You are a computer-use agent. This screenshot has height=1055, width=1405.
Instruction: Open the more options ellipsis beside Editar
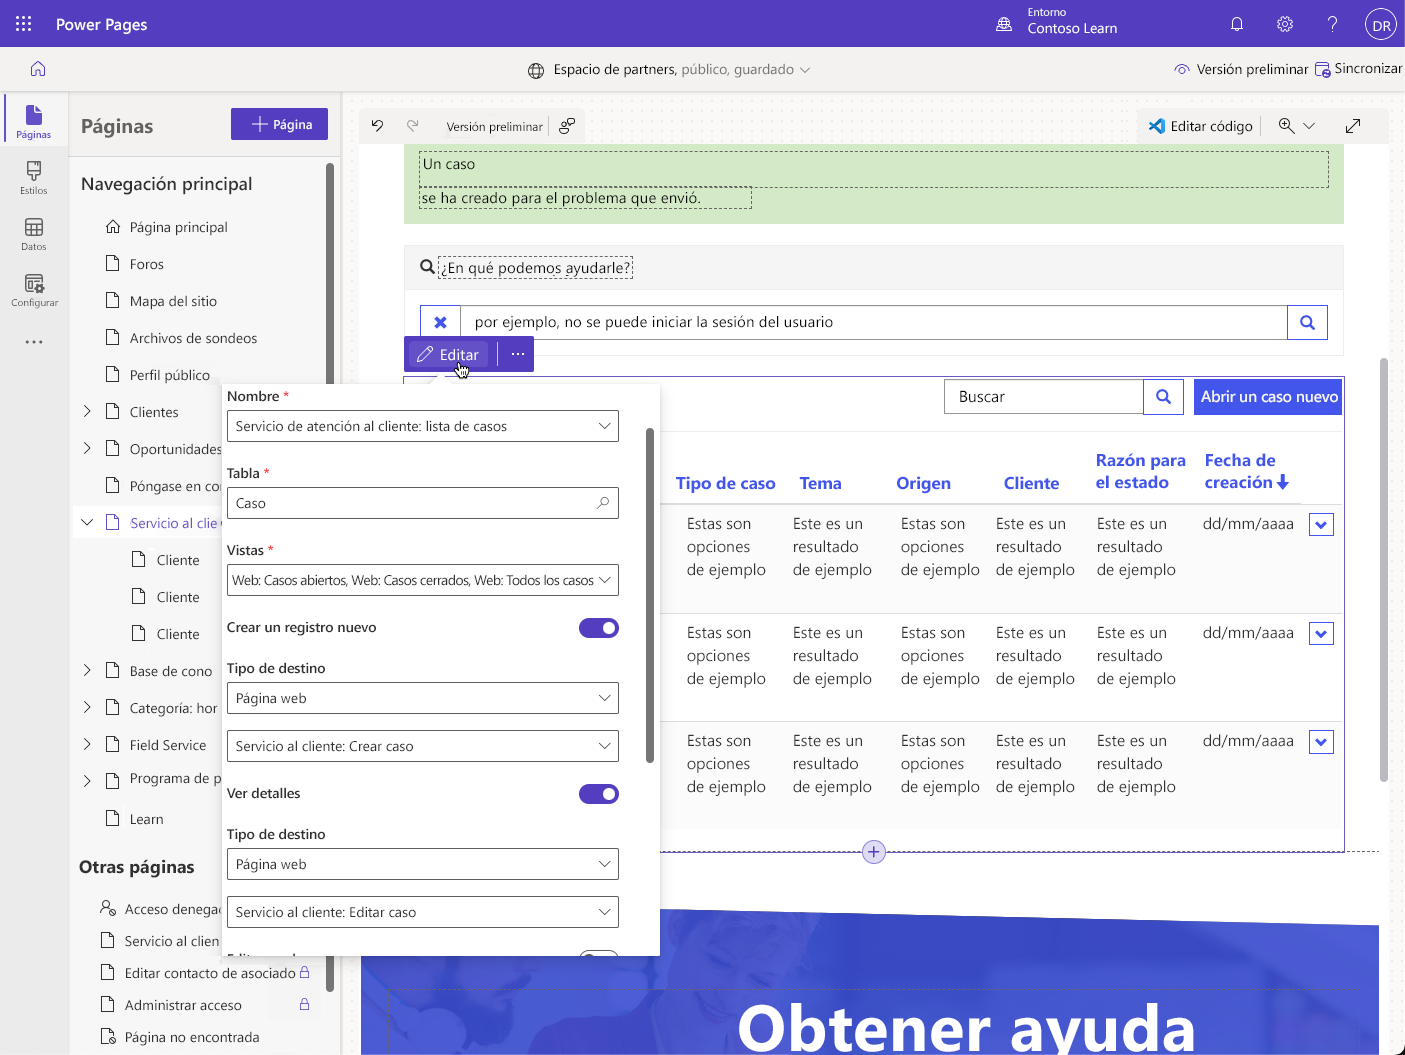[517, 354]
